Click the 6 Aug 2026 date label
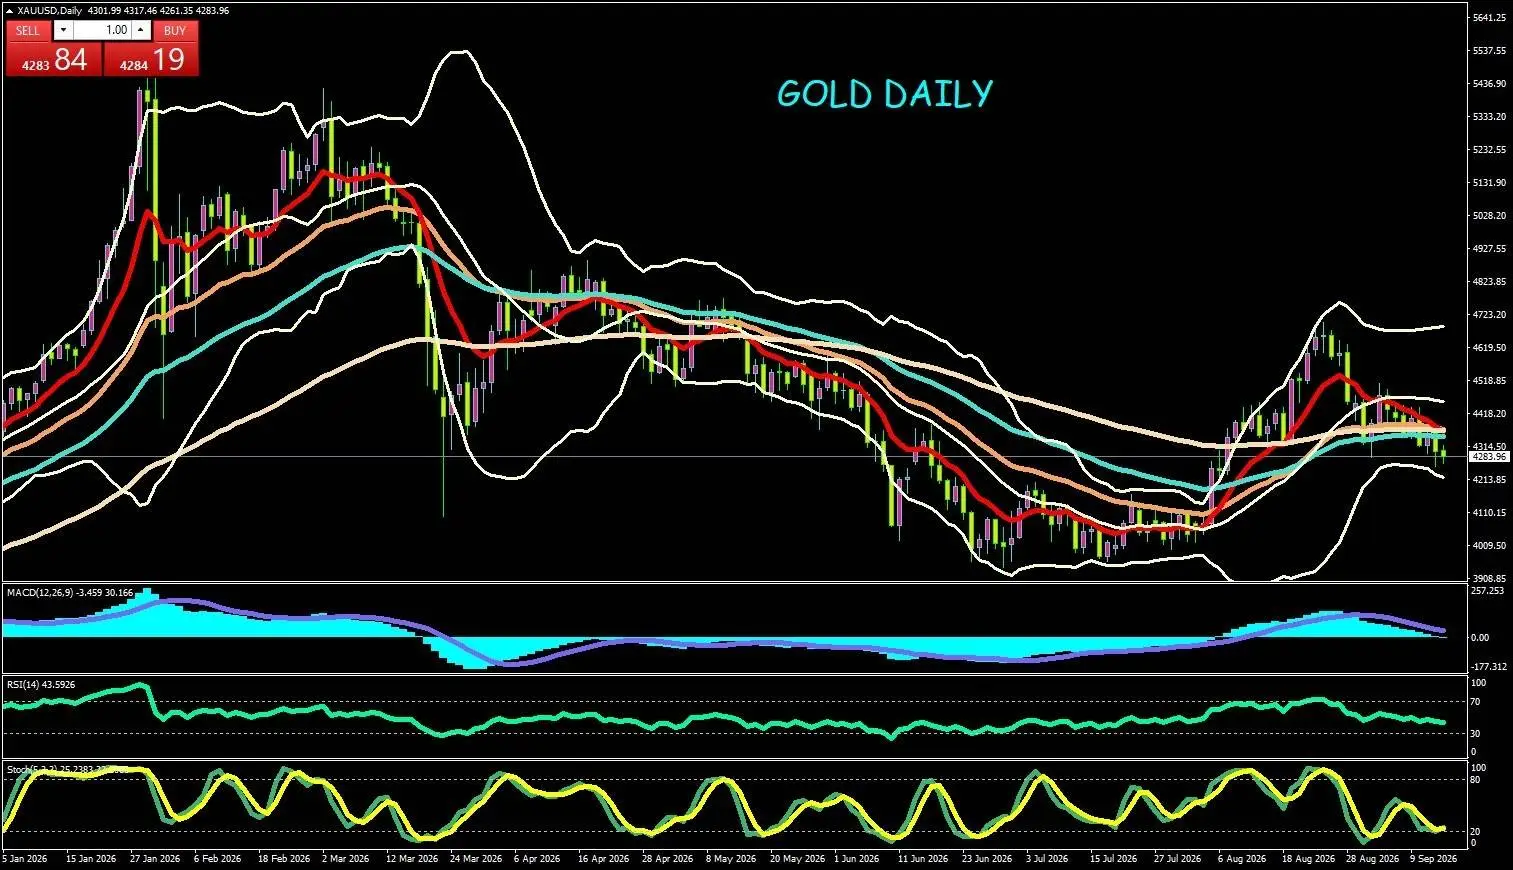1513x870 pixels. pos(1241,859)
